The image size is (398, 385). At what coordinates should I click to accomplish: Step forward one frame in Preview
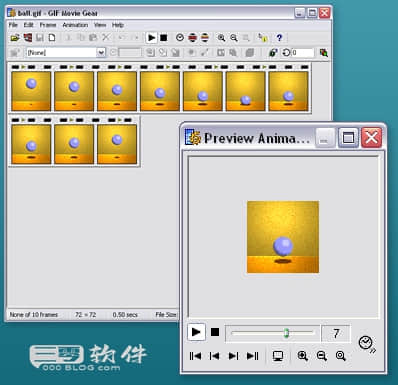233,356
